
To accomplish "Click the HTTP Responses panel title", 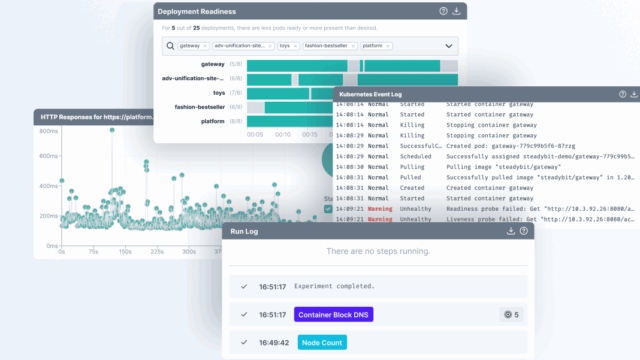I will (x=96, y=117).
